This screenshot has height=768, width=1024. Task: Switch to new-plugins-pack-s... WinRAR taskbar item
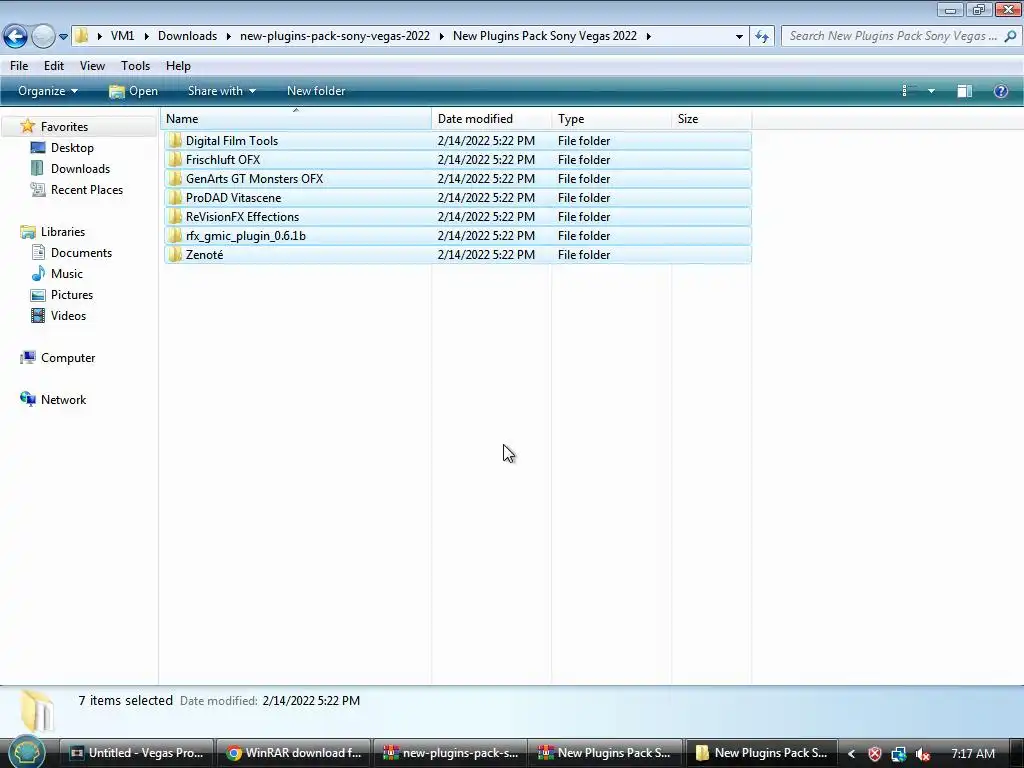(449, 753)
